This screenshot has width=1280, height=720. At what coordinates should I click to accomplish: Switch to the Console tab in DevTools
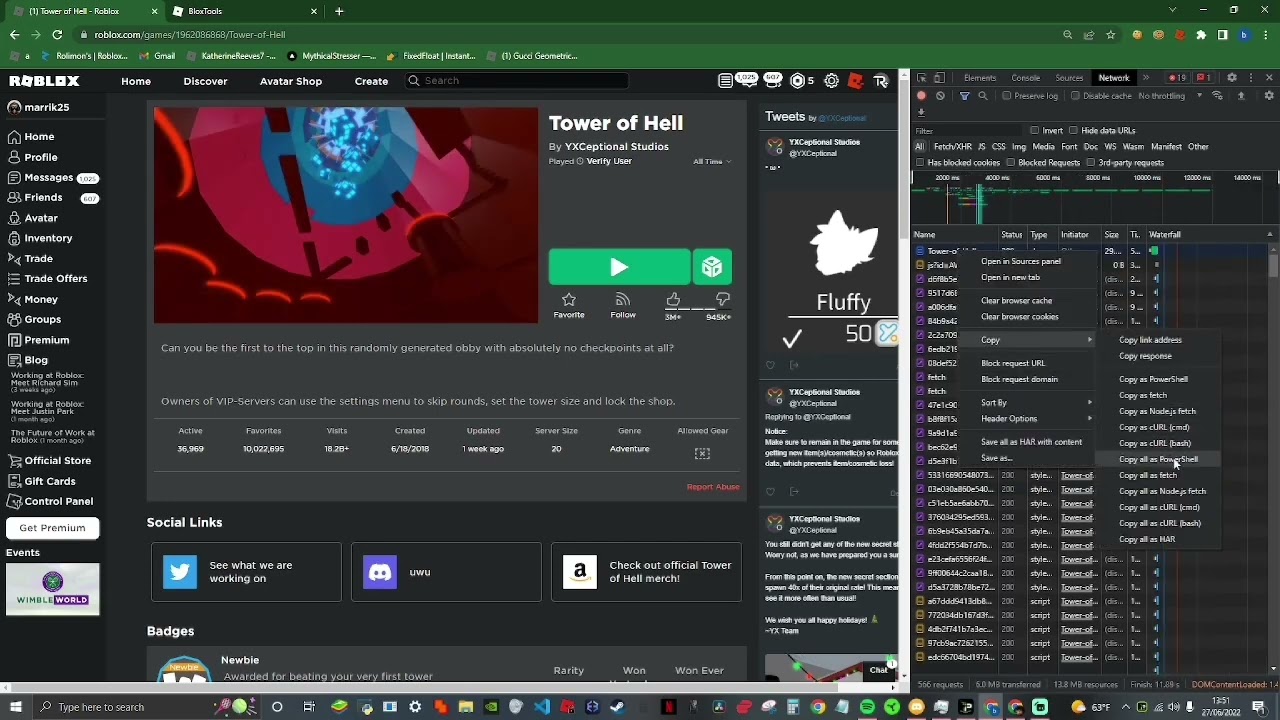[1026, 78]
